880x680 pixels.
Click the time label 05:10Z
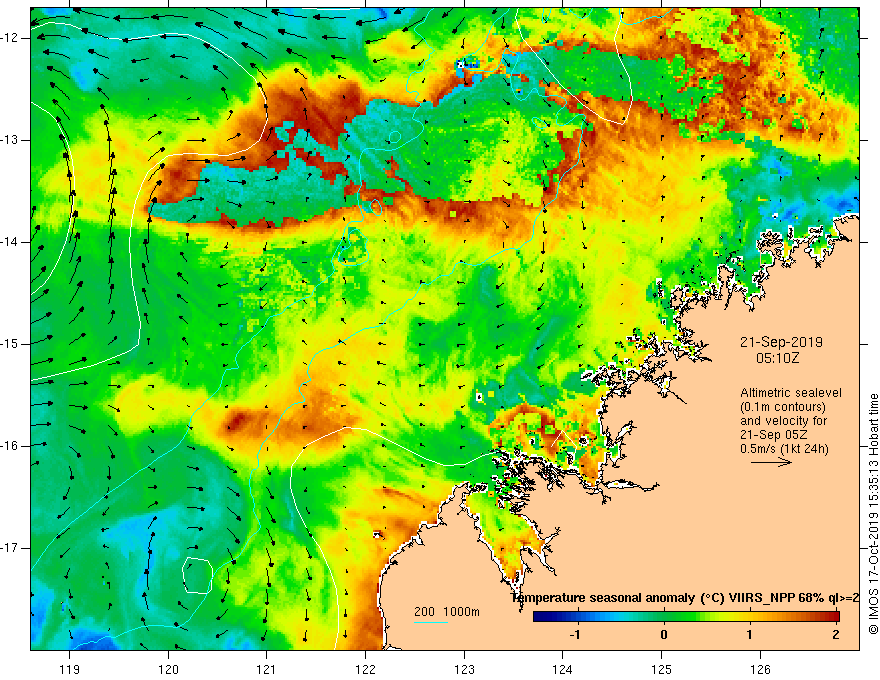[777, 358]
